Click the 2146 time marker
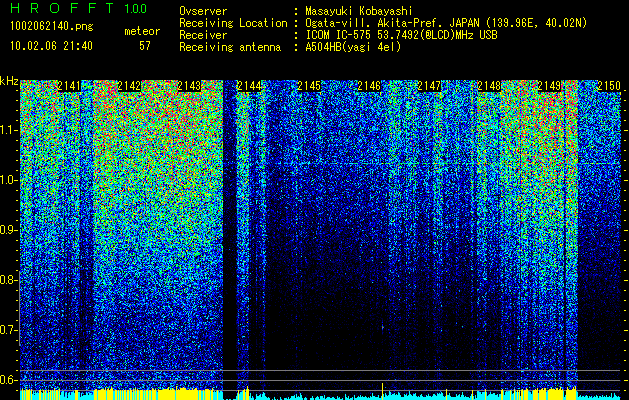The height and width of the screenshot is (400, 629). point(369,86)
